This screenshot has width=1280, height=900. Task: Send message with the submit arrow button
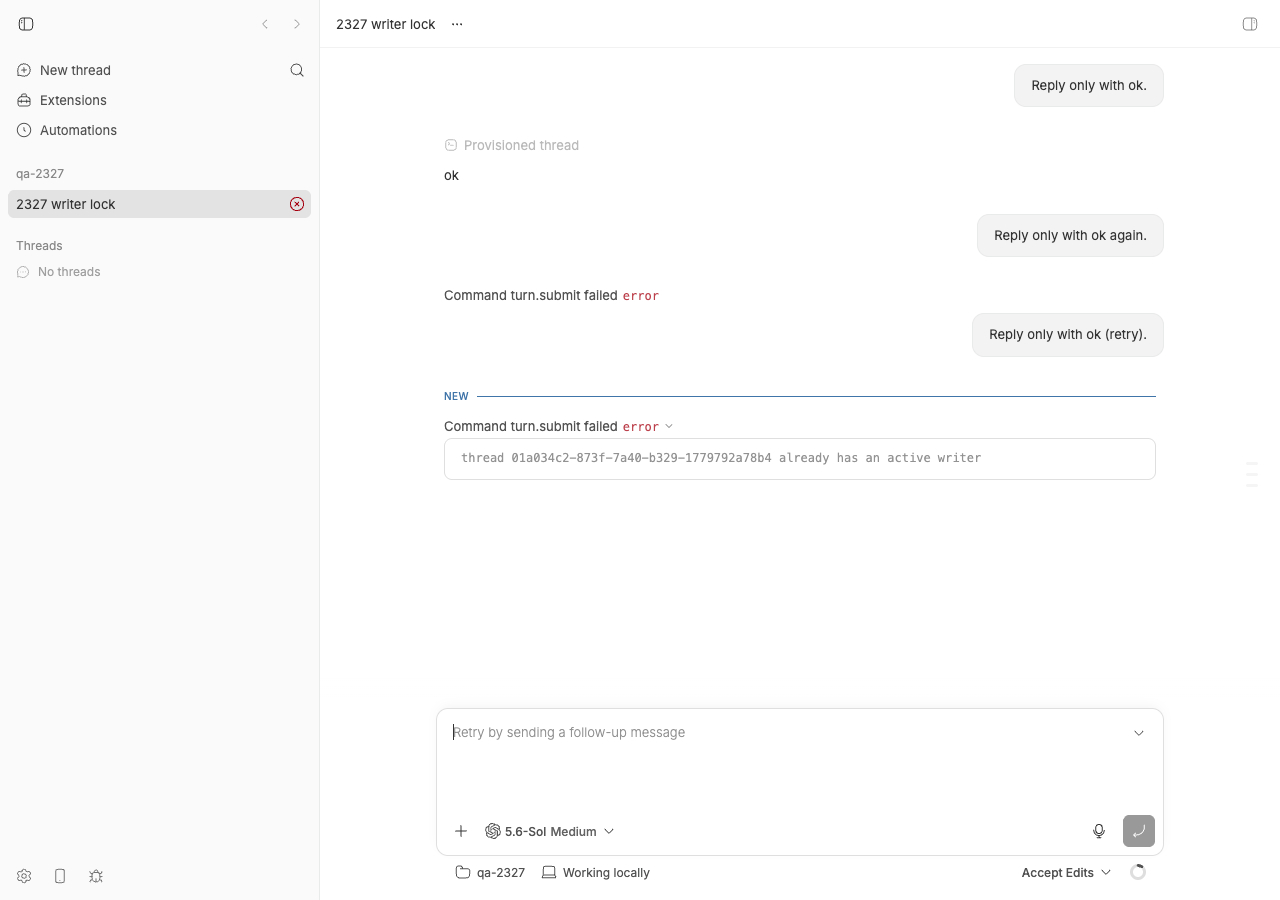click(1139, 831)
